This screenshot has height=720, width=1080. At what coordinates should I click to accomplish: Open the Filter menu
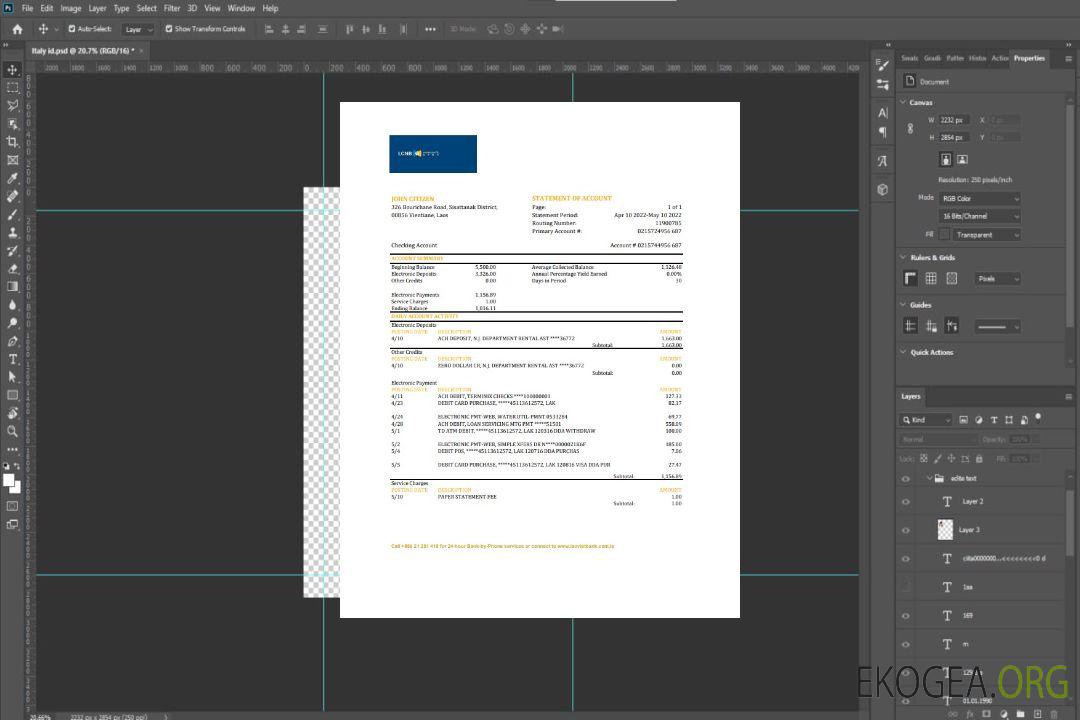pyautogui.click(x=172, y=8)
